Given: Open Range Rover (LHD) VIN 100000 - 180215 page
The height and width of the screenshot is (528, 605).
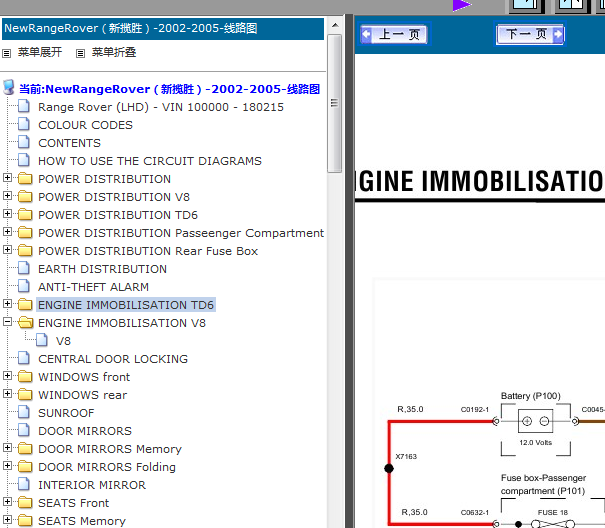Looking at the screenshot, I should click(161, 107).
